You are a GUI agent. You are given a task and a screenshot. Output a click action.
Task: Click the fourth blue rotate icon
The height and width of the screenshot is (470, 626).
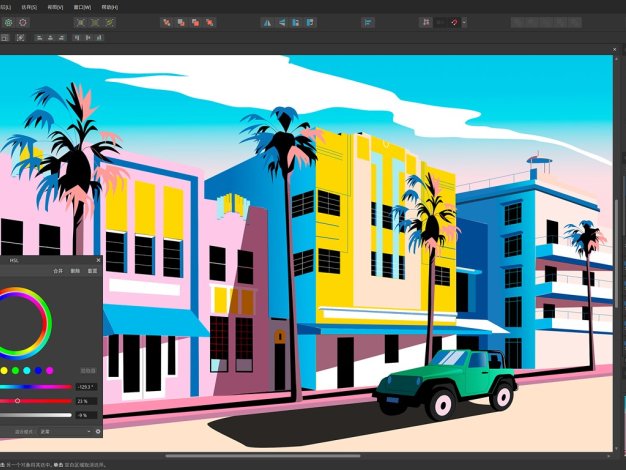click(x=310, y=23)
